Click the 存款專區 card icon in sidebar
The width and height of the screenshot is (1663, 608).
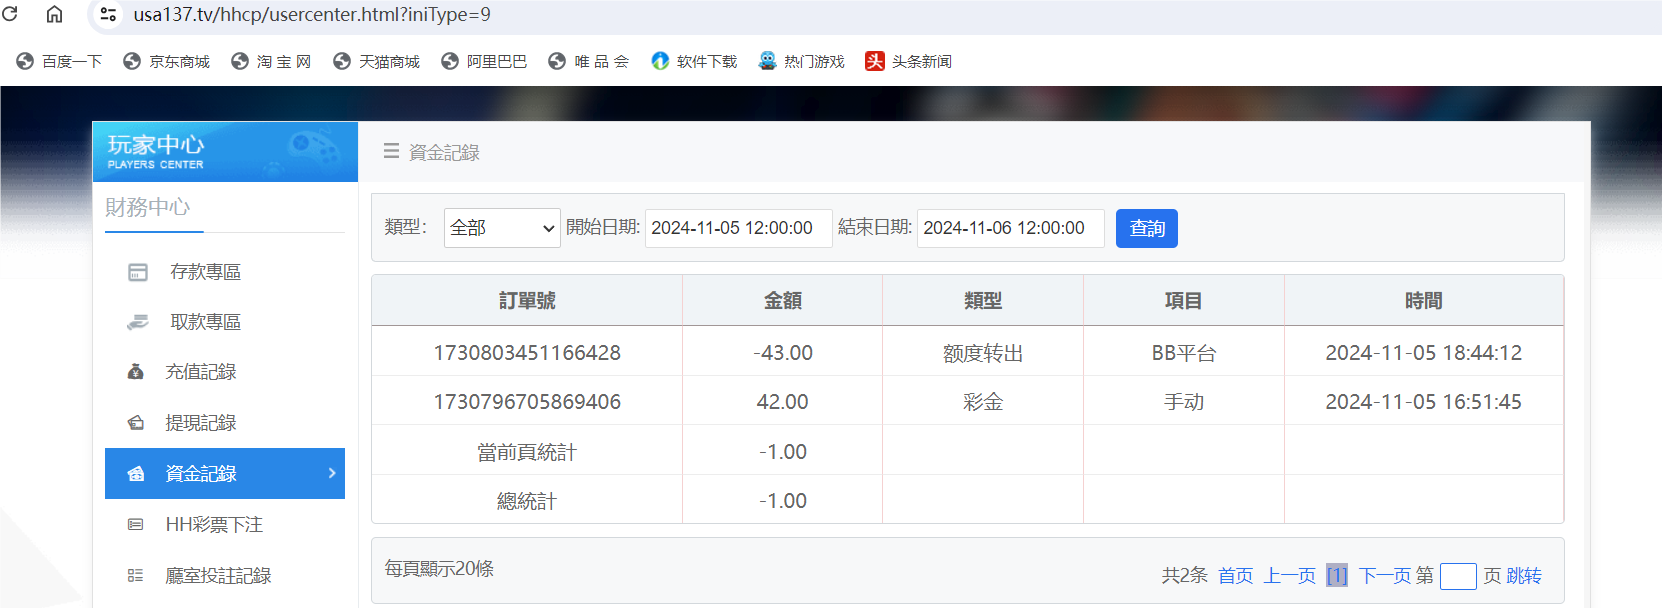[x=138, y=272]
